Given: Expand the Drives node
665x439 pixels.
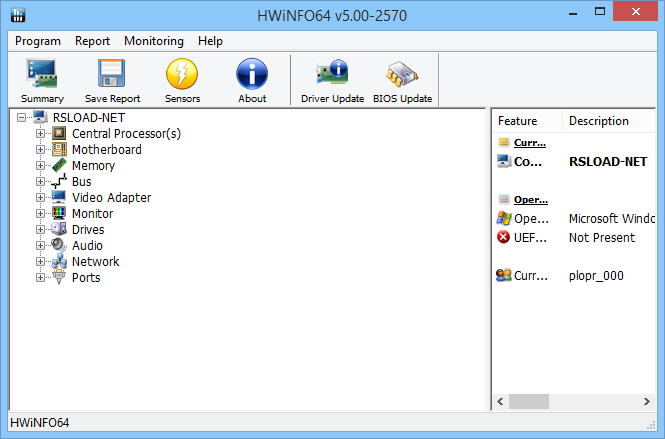Looking at the screenshot, I should coord(40,229).
